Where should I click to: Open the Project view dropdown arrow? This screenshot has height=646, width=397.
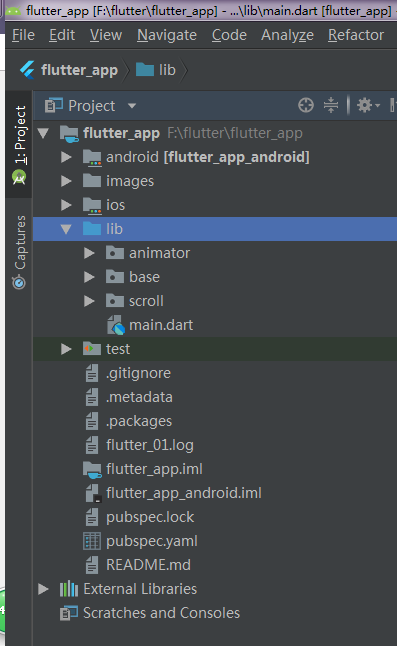point(132,106)
